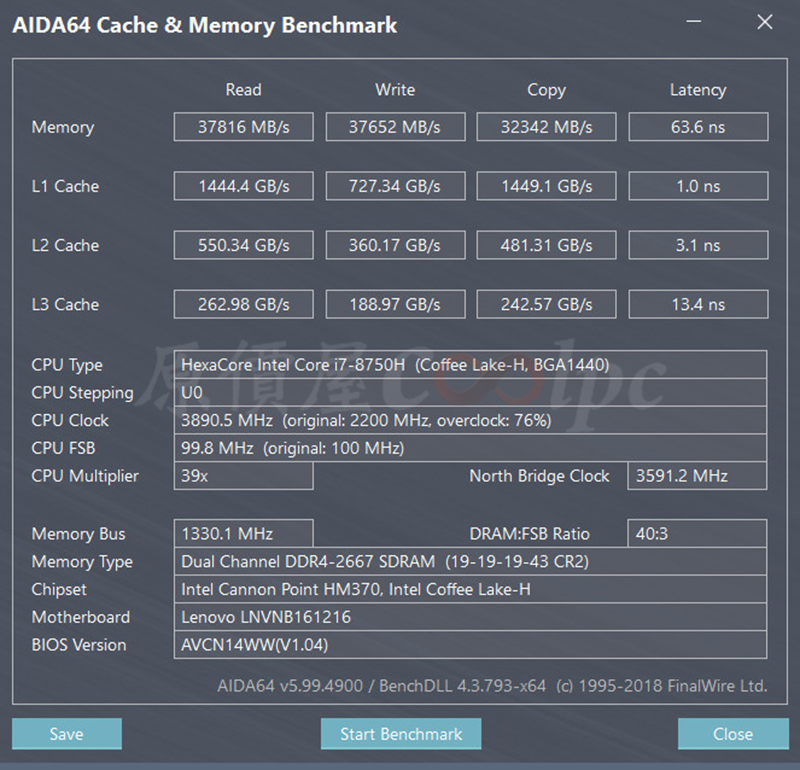800x770 pixels.
Task: Select the L3 Cache Copy value
Action: [x=546, y=304]
